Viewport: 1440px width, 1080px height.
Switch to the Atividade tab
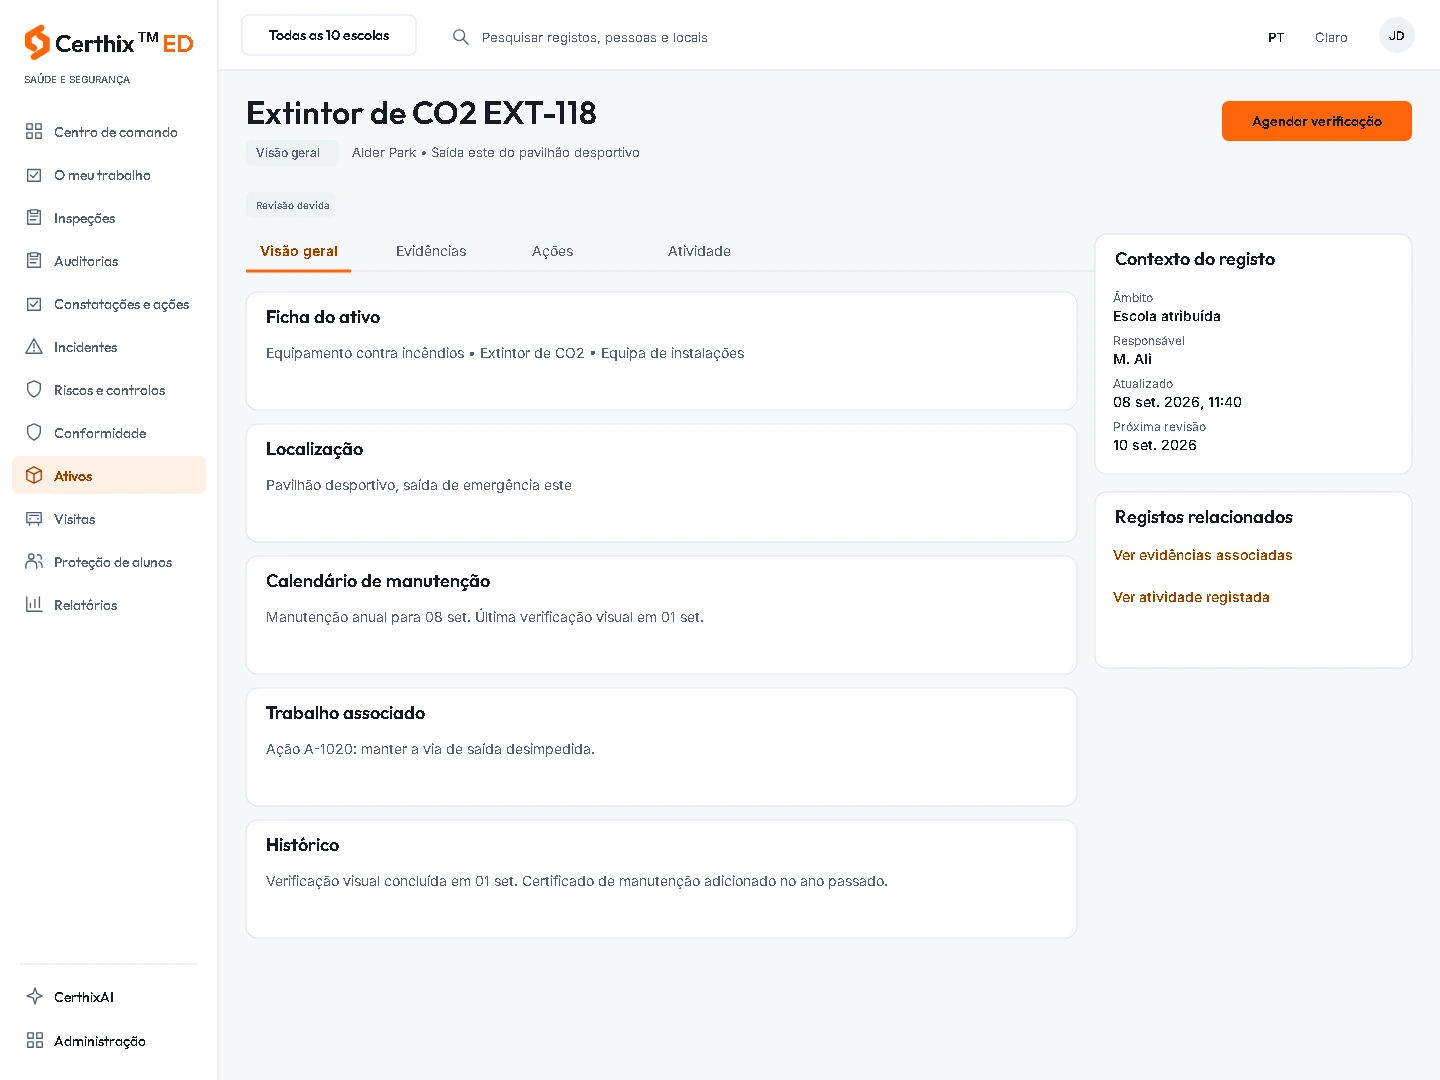[x=699, y=251]
